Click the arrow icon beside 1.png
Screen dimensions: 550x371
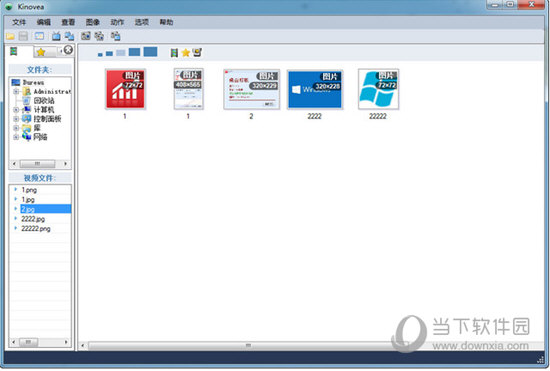pos(15,189)
